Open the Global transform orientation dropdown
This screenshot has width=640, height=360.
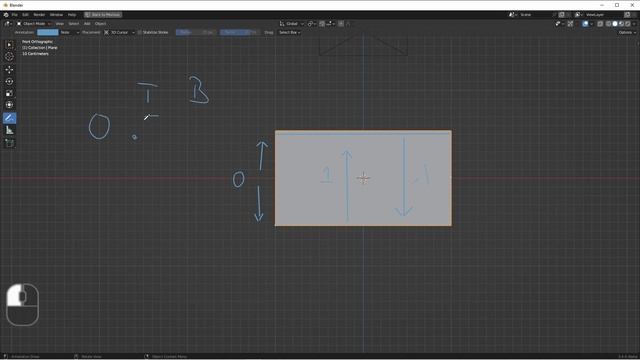point(291,24)
